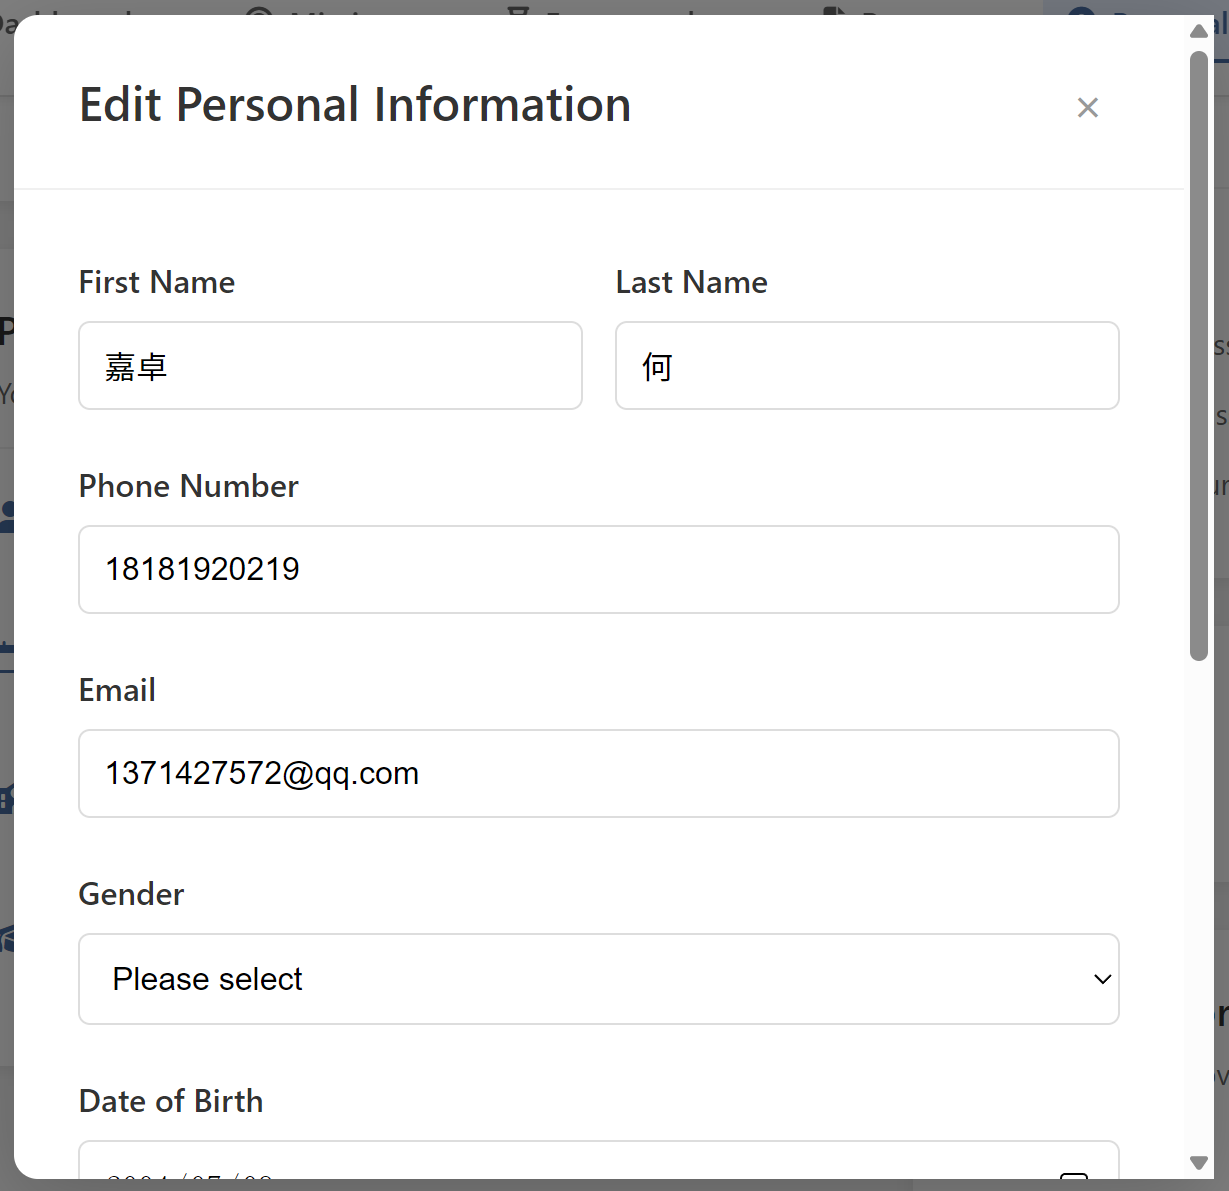Open the Gender dropdown
Screen dimensions: 1229x1191
[x=599, y=979]
